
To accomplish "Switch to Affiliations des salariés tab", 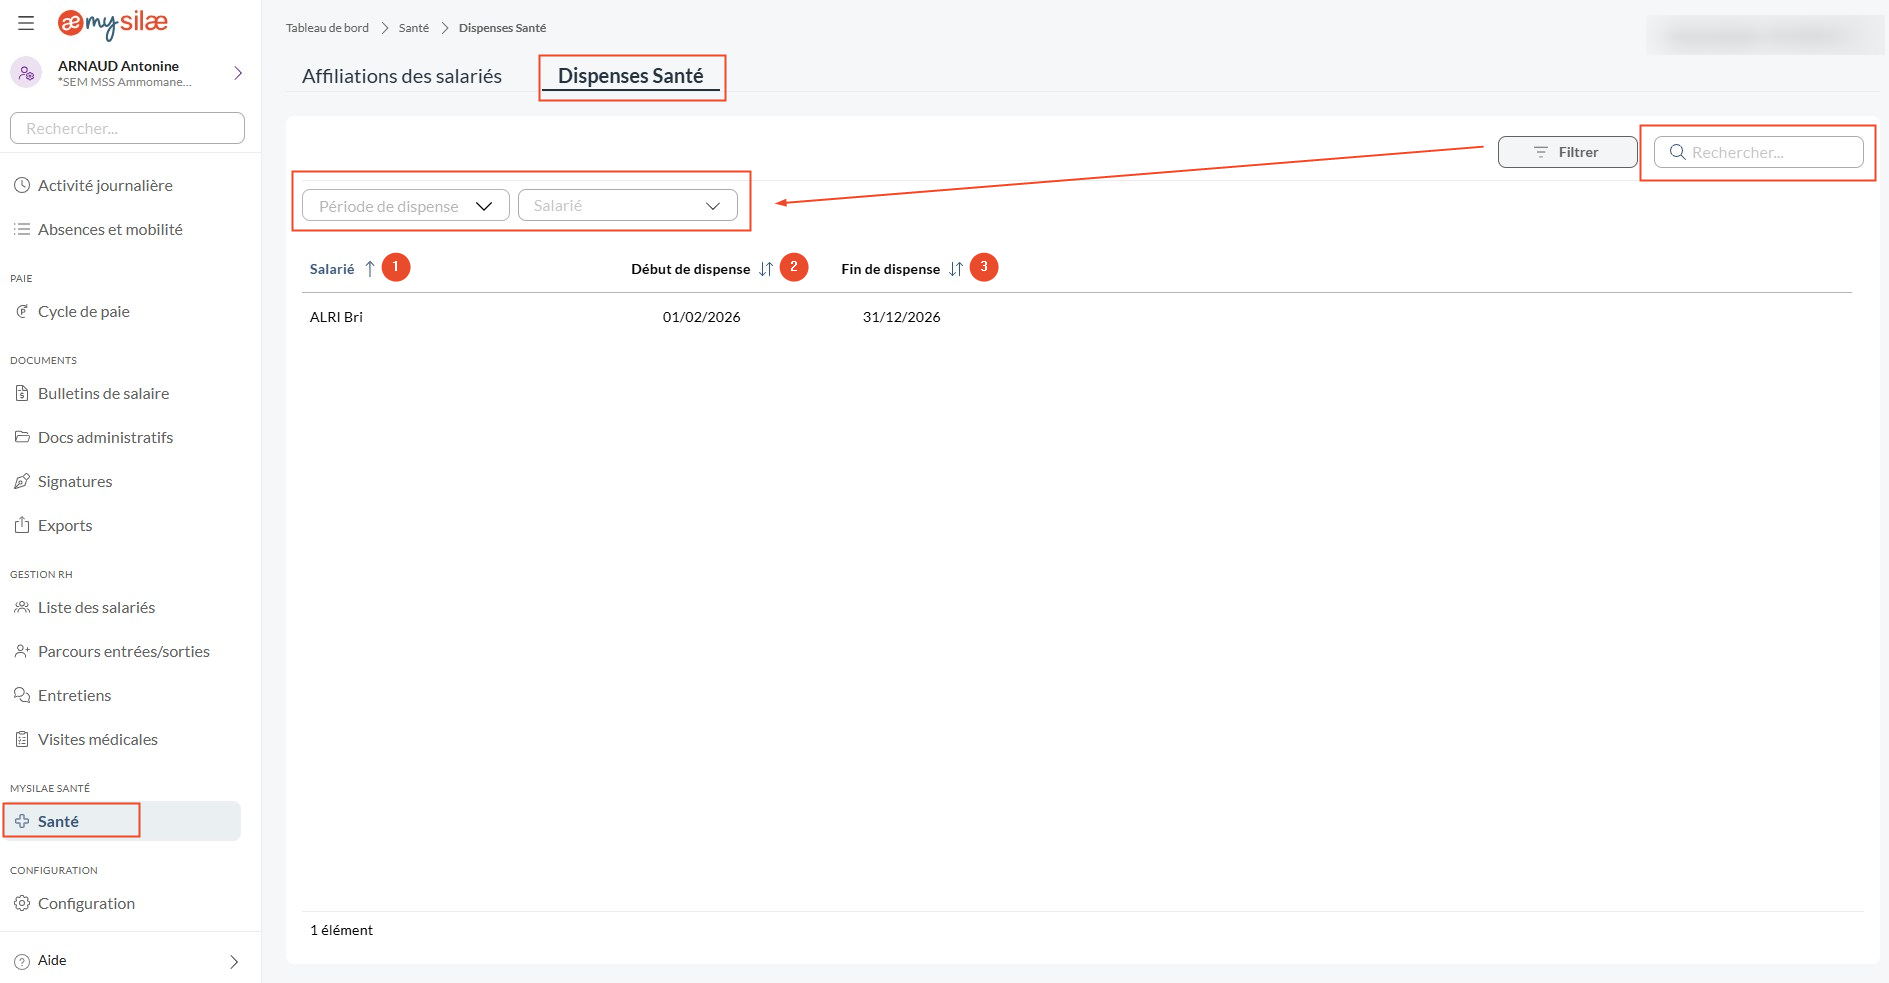I will 402,76.
